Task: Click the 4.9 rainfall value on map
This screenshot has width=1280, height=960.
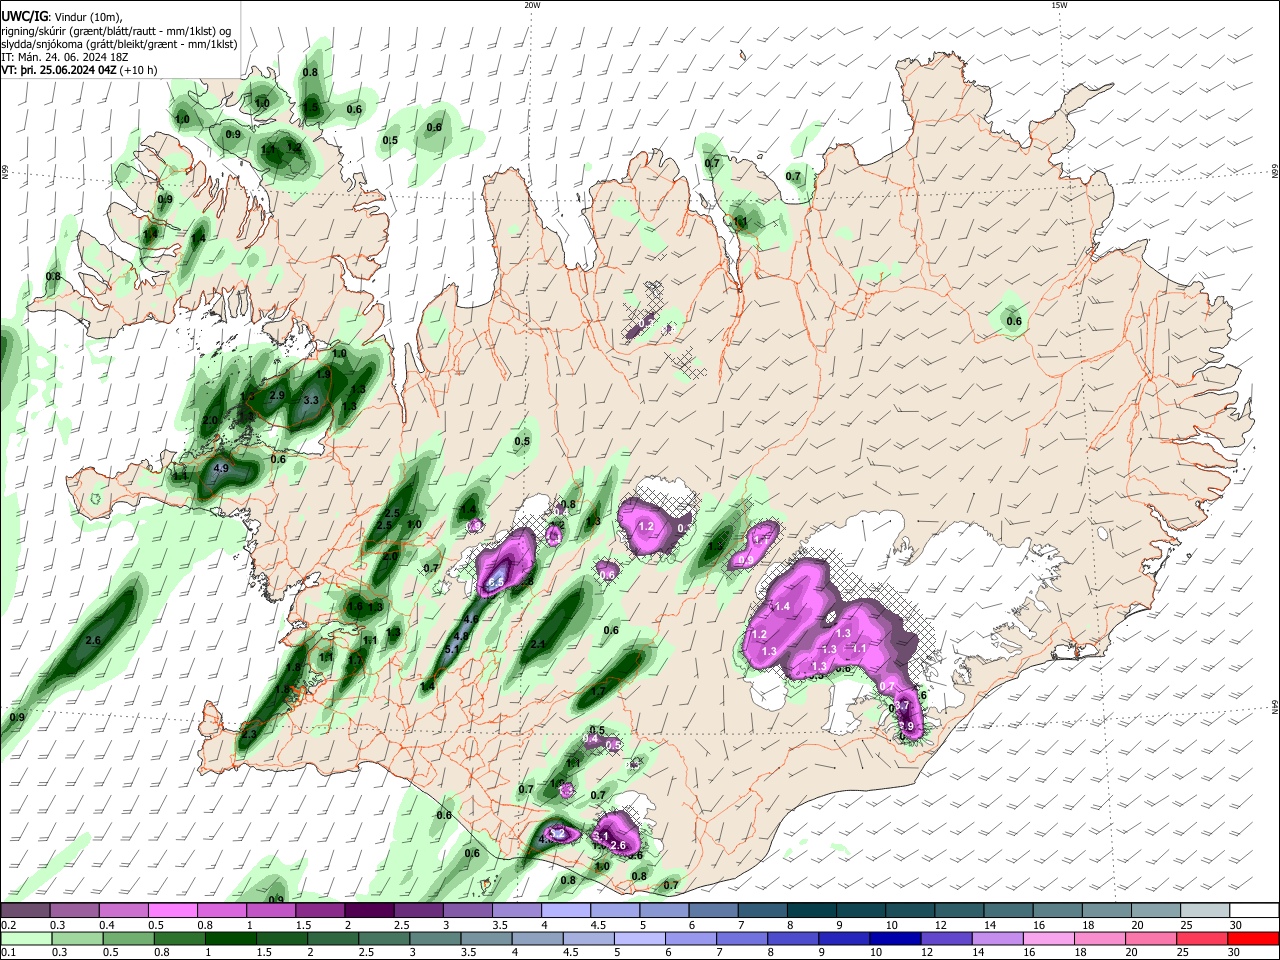Action: [x=222, y=468]
